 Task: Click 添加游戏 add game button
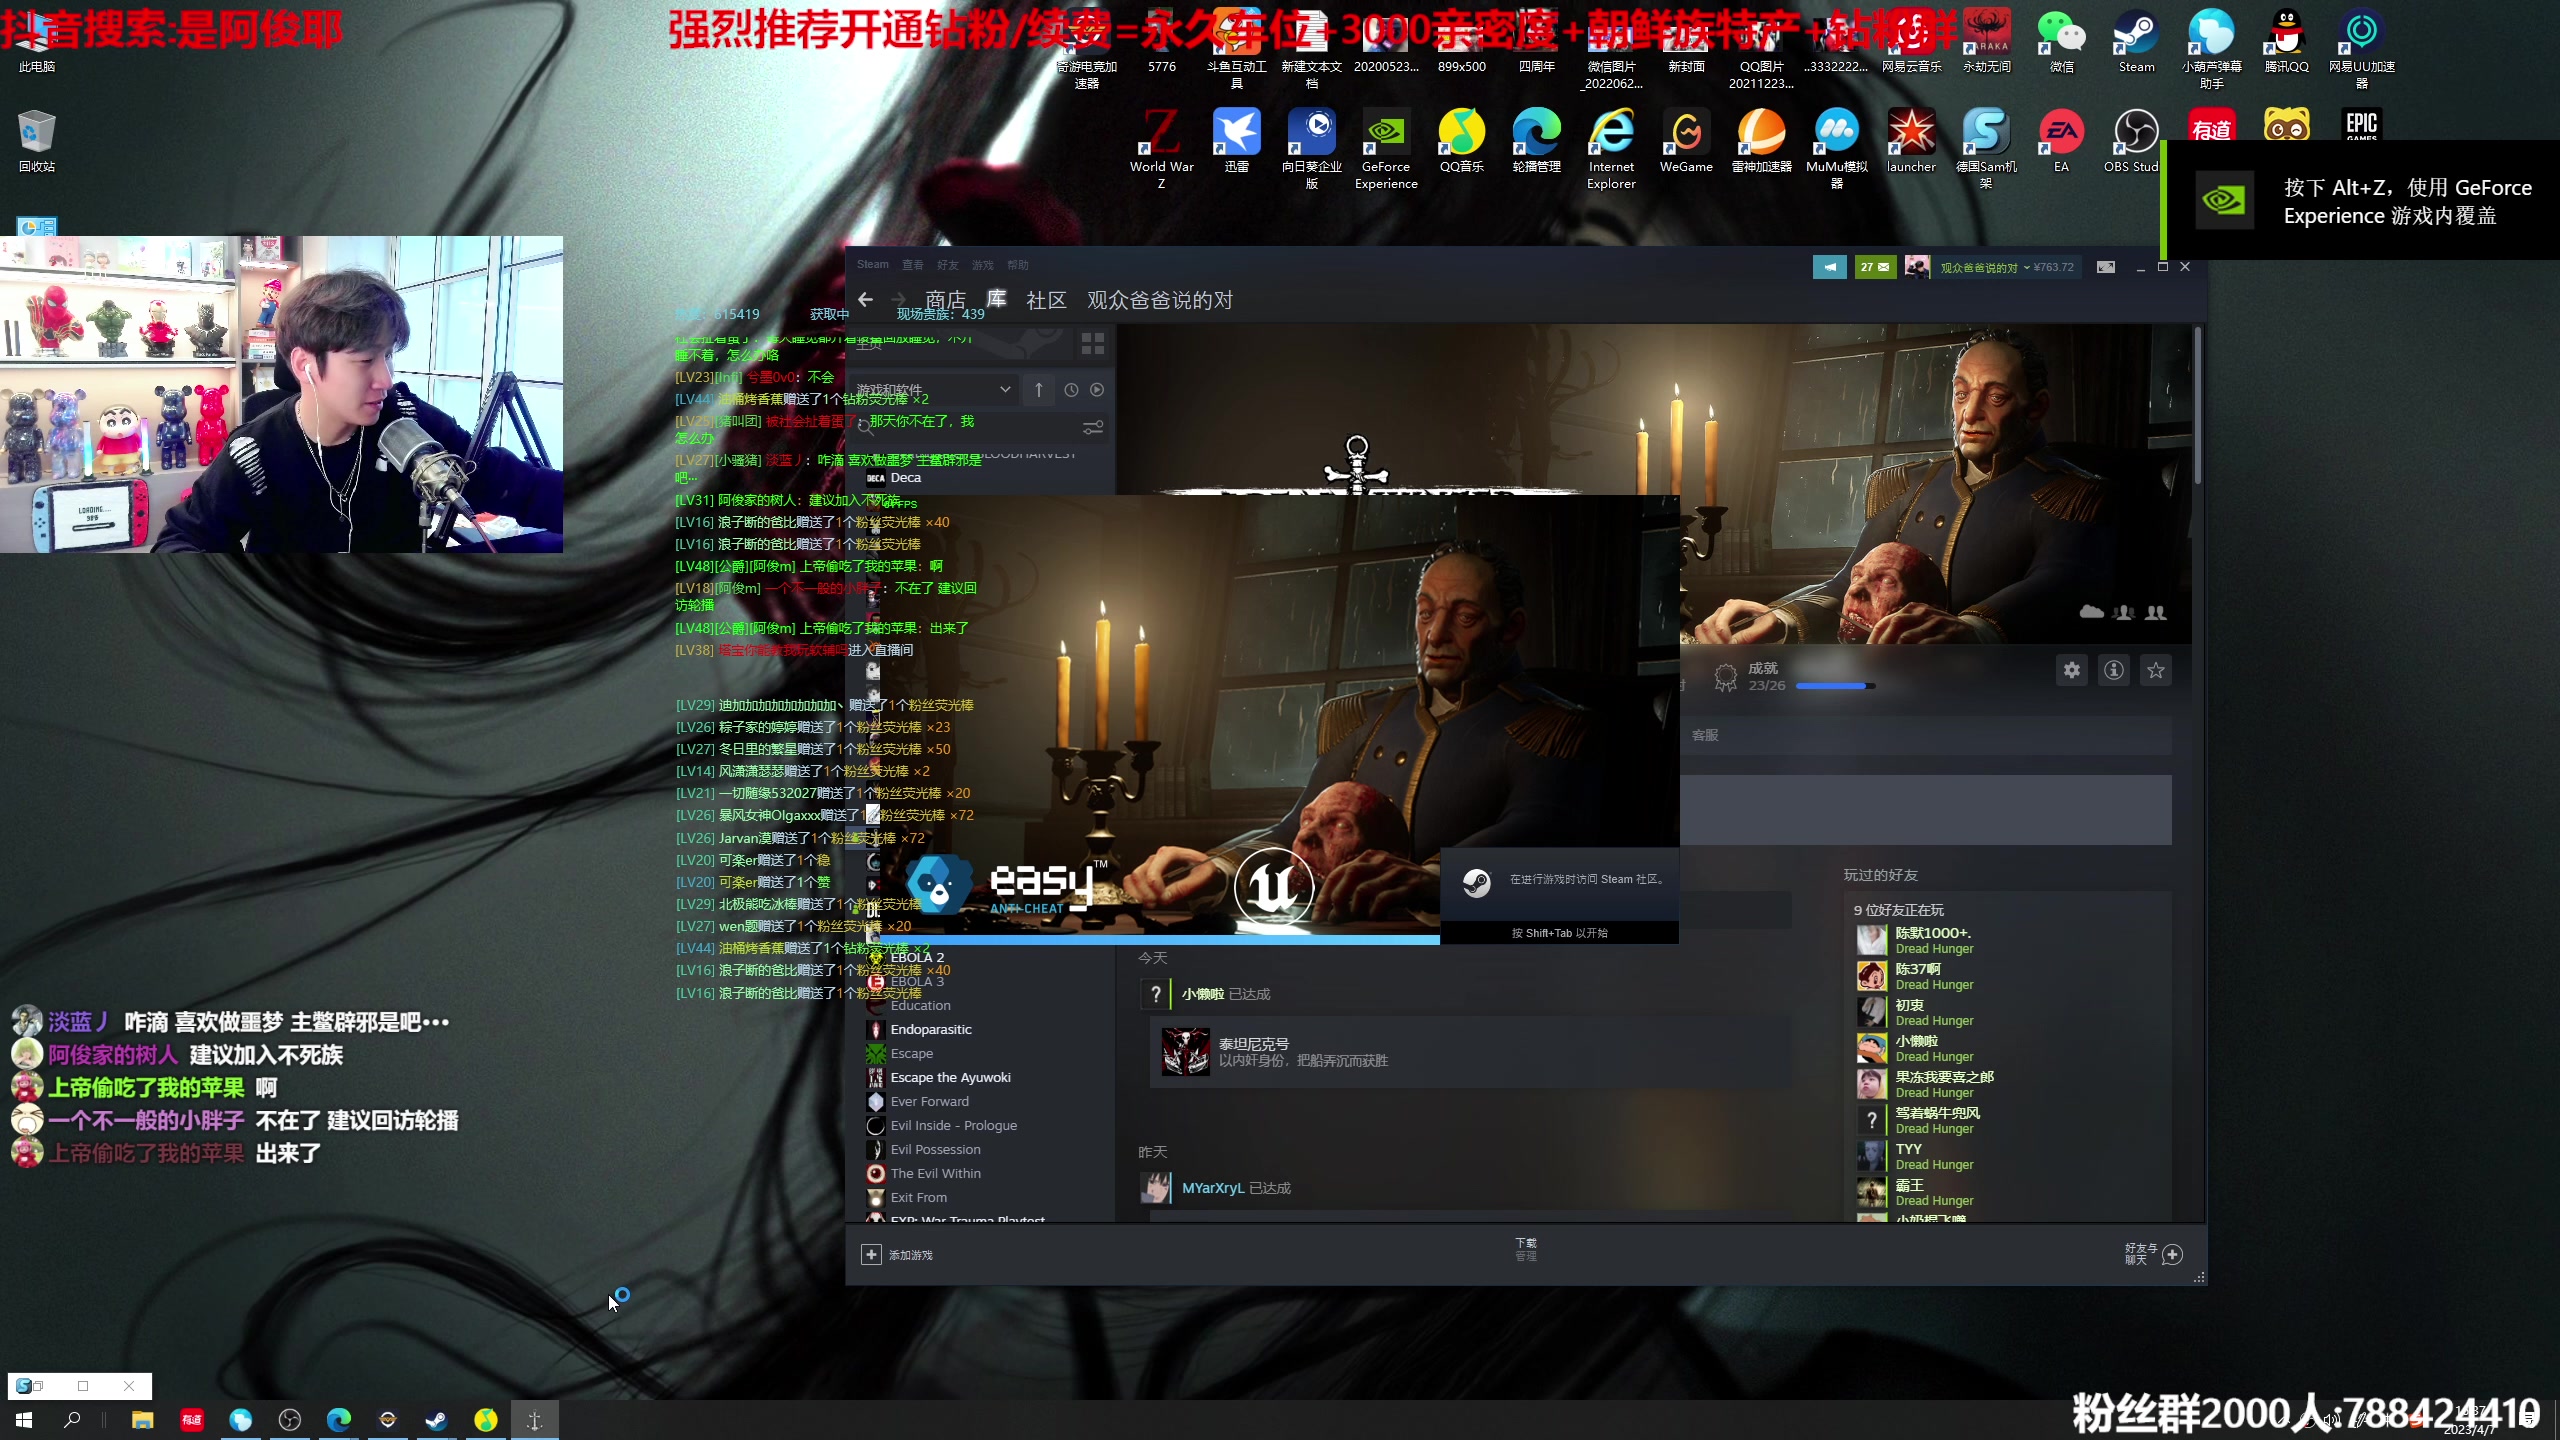900,1254
